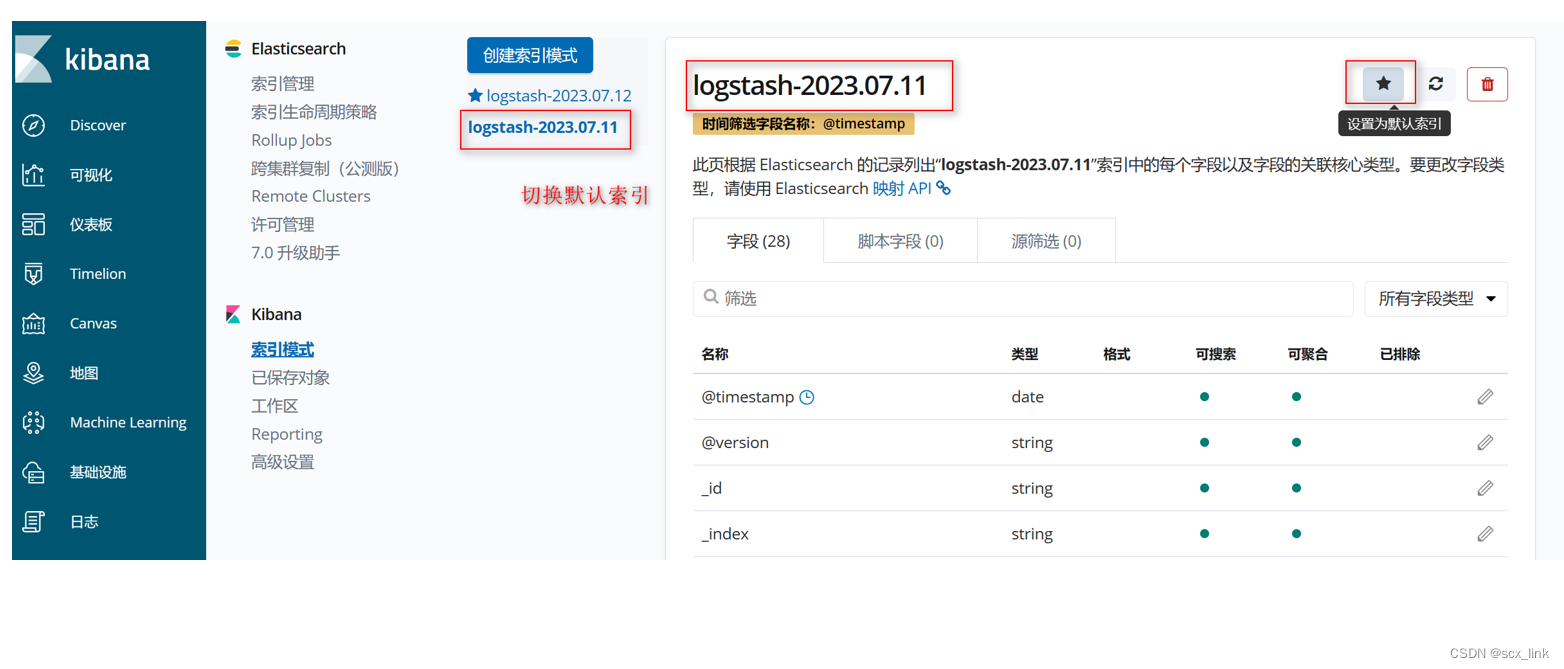
Task: Set index as default with star button
Action: [x=1383, y=84]
